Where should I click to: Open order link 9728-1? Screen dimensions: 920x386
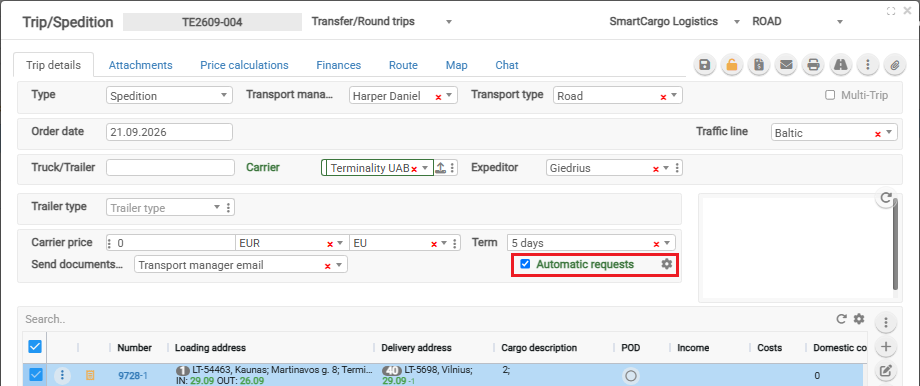click(x=133, y=375)
